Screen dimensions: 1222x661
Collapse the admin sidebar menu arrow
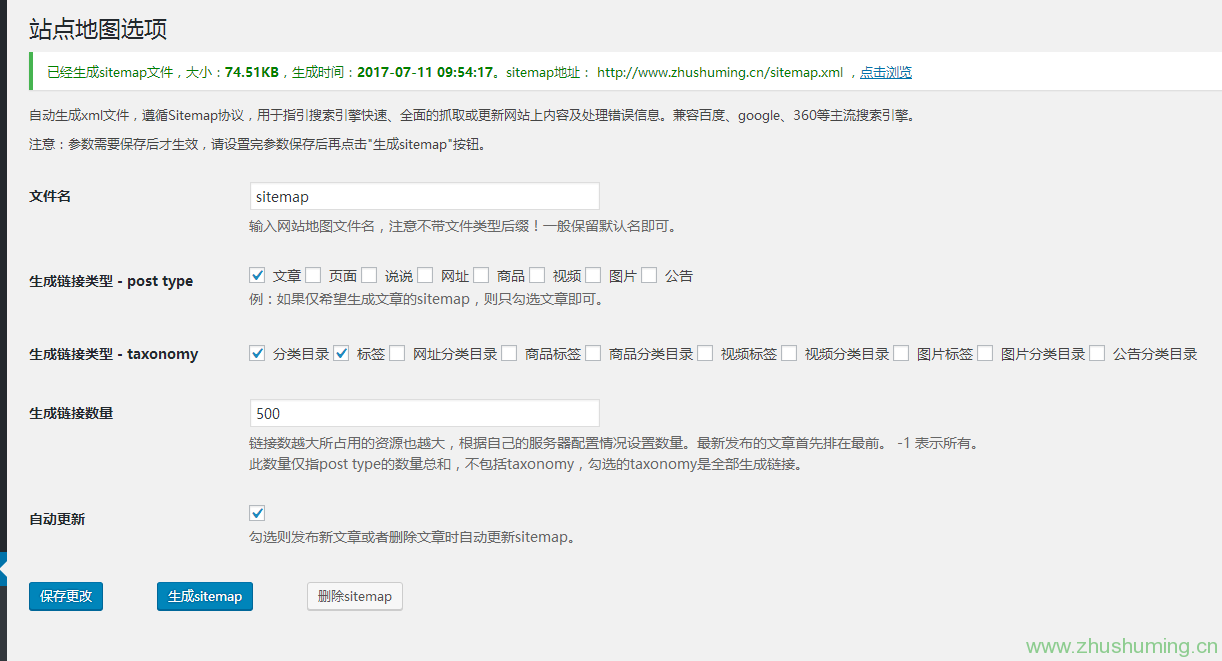[4, 569]
